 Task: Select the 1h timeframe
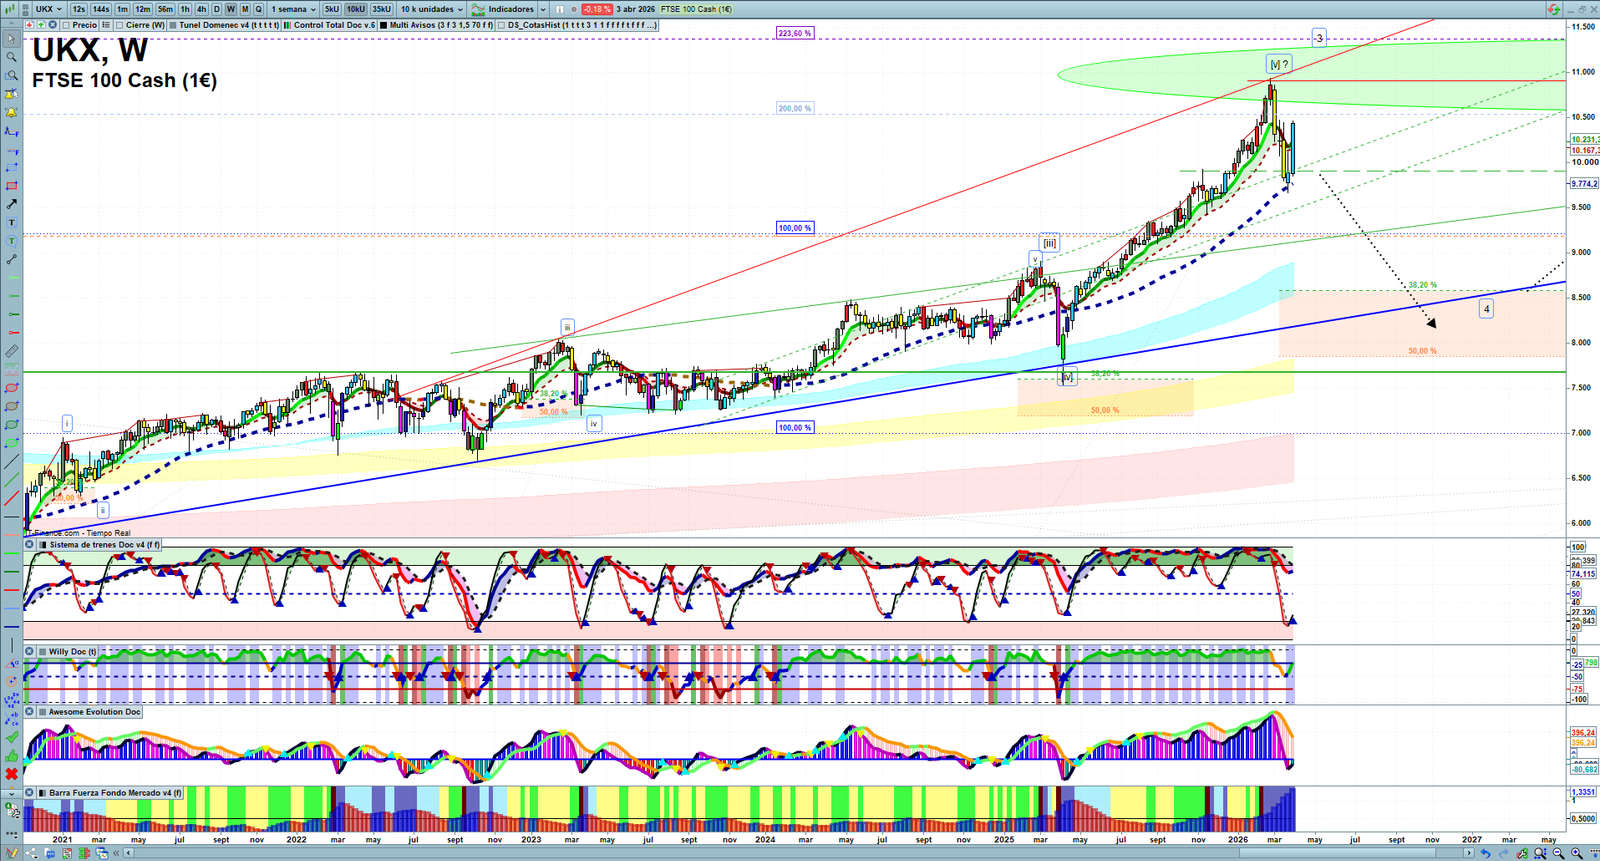(x=185, y=9)
